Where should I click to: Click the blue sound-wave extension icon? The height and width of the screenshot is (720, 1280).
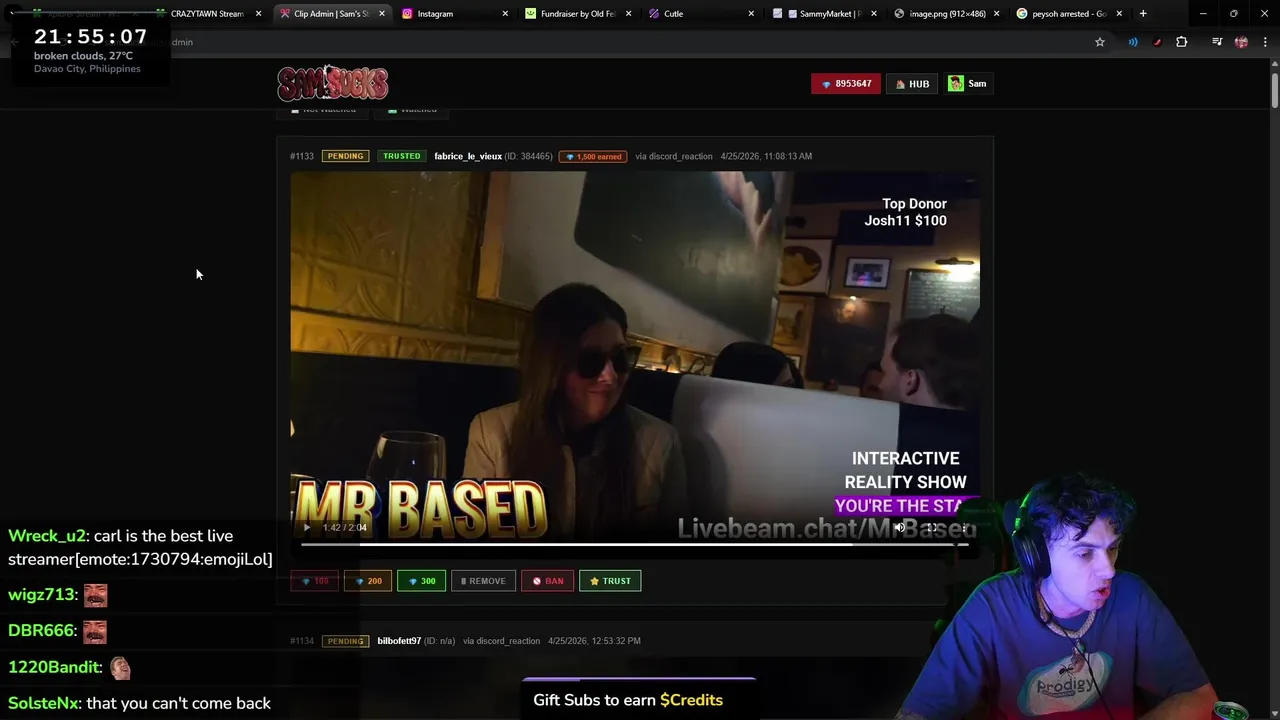[x=1133, y=42]
